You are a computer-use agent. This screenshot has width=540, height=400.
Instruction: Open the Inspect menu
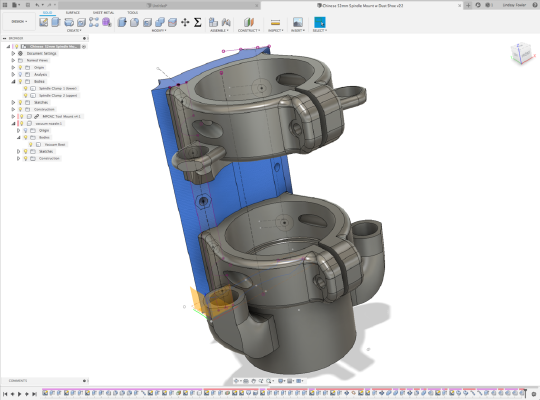pyautogui.click(x=276, y=31)
